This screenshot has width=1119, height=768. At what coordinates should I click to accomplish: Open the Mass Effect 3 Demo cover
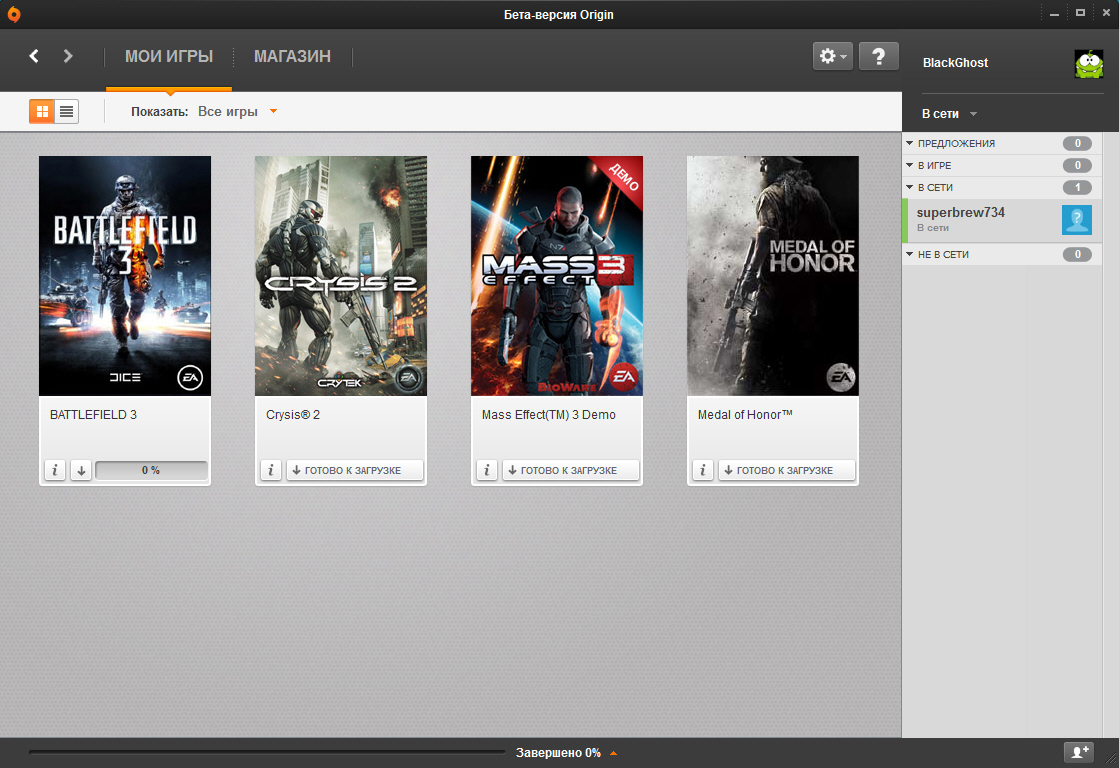557,276
